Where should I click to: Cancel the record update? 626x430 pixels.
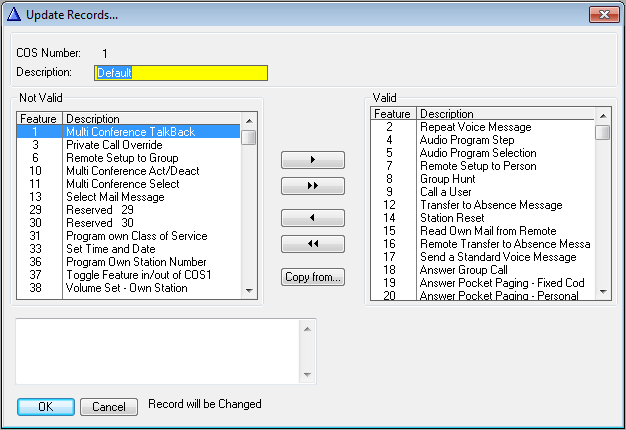point(109,406)
